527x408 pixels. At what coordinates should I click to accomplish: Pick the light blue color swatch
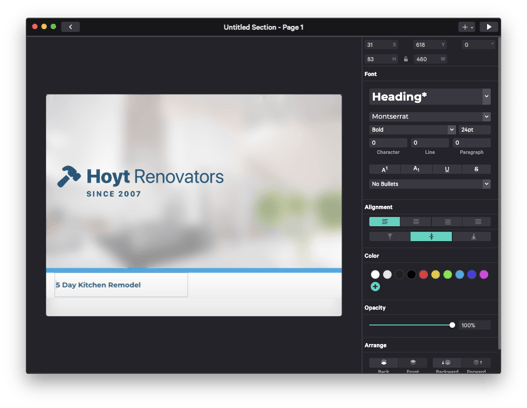(x=460, y=275)
